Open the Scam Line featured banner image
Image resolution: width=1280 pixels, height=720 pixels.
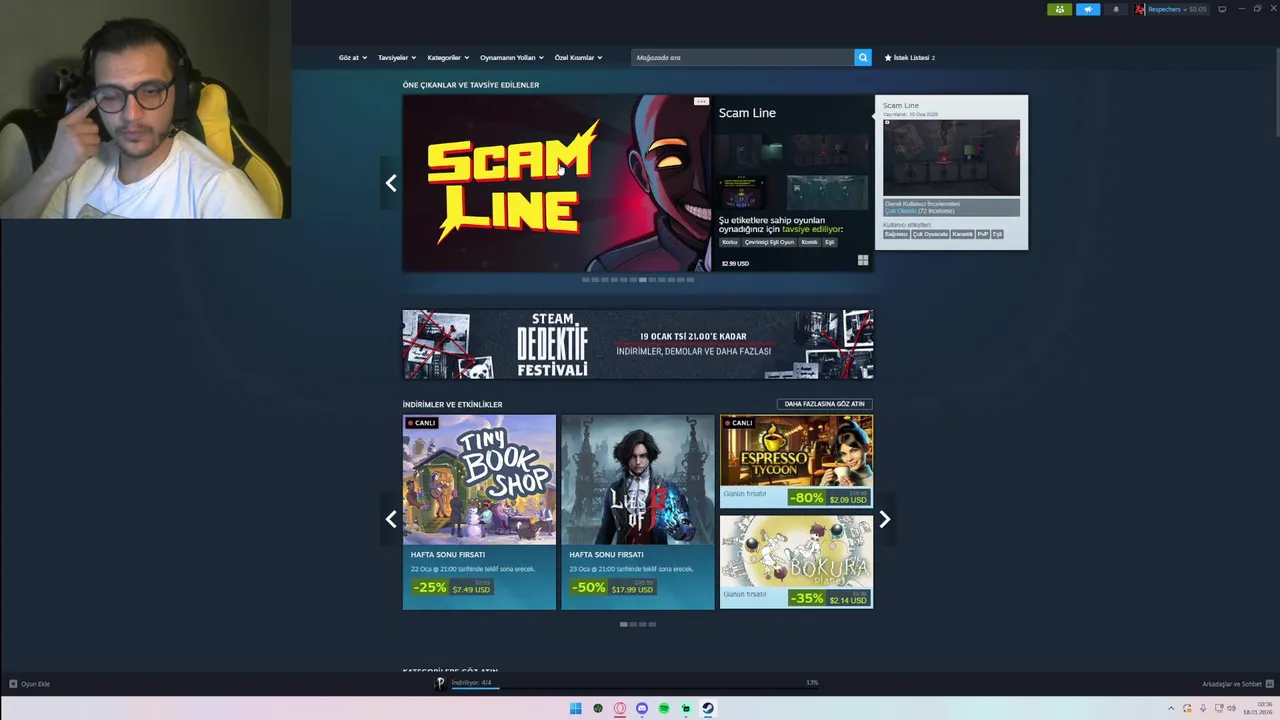557,183
